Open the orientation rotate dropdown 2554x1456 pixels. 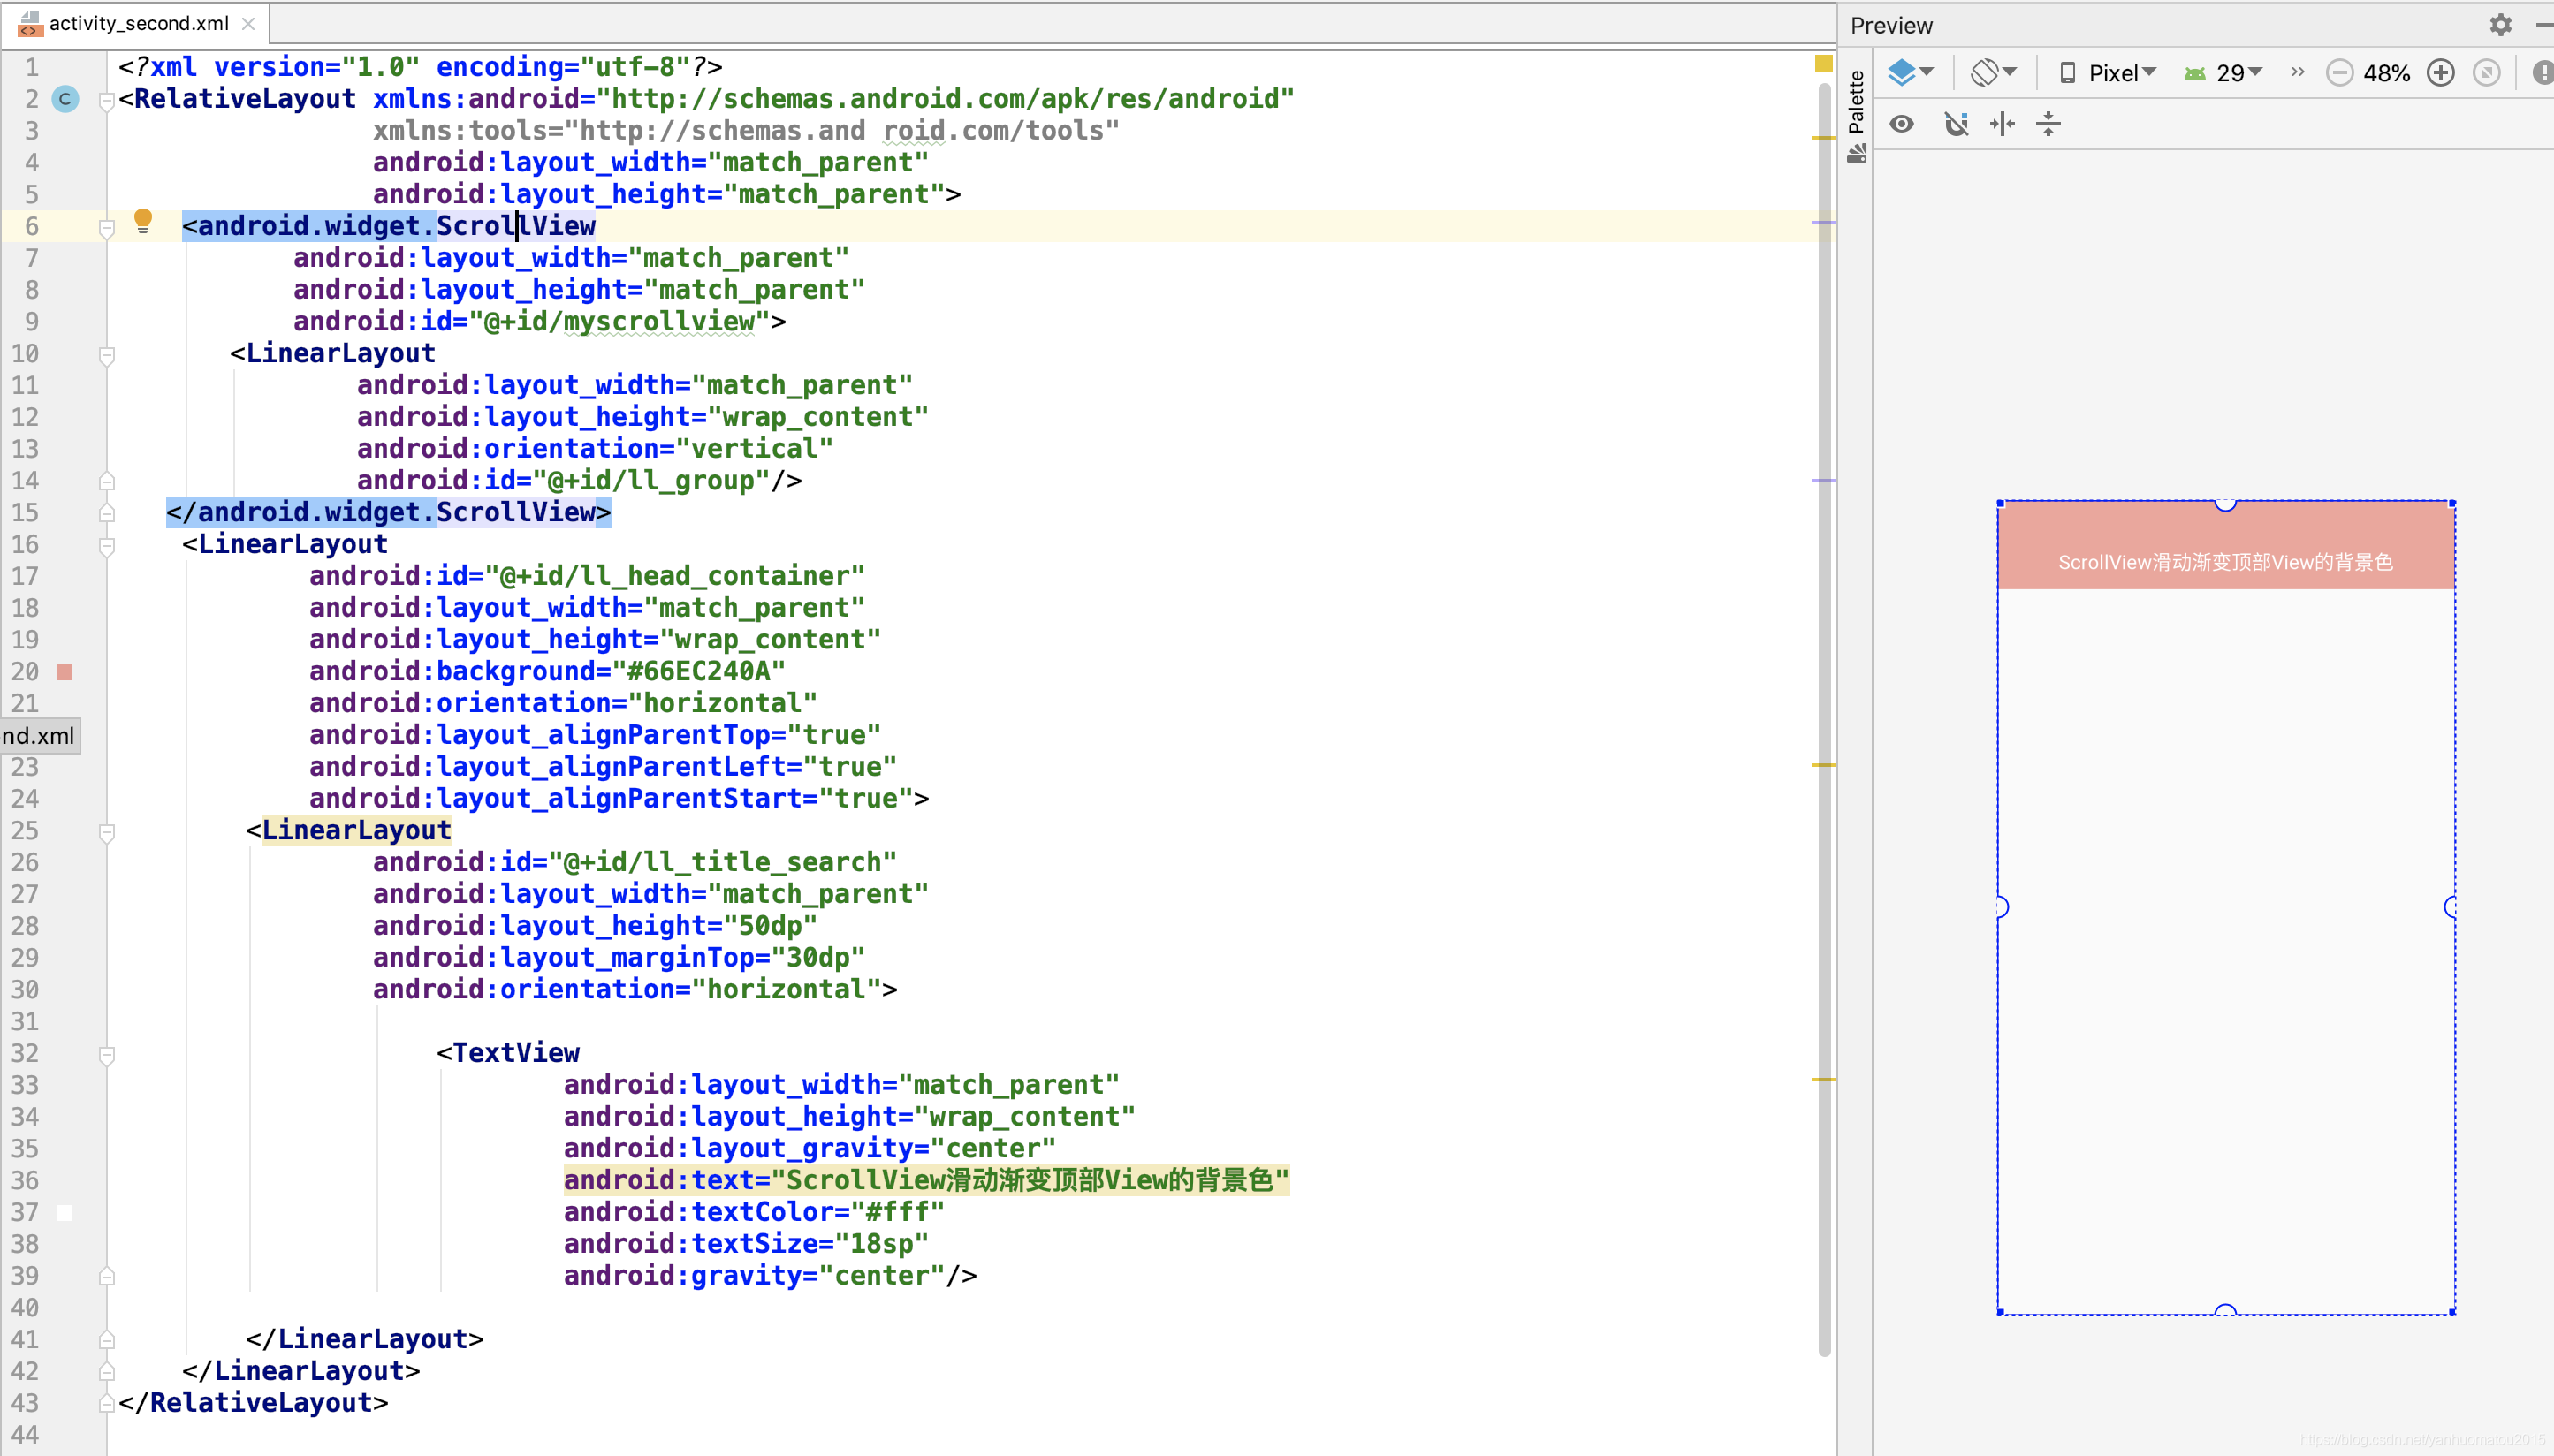[1992, 73]
